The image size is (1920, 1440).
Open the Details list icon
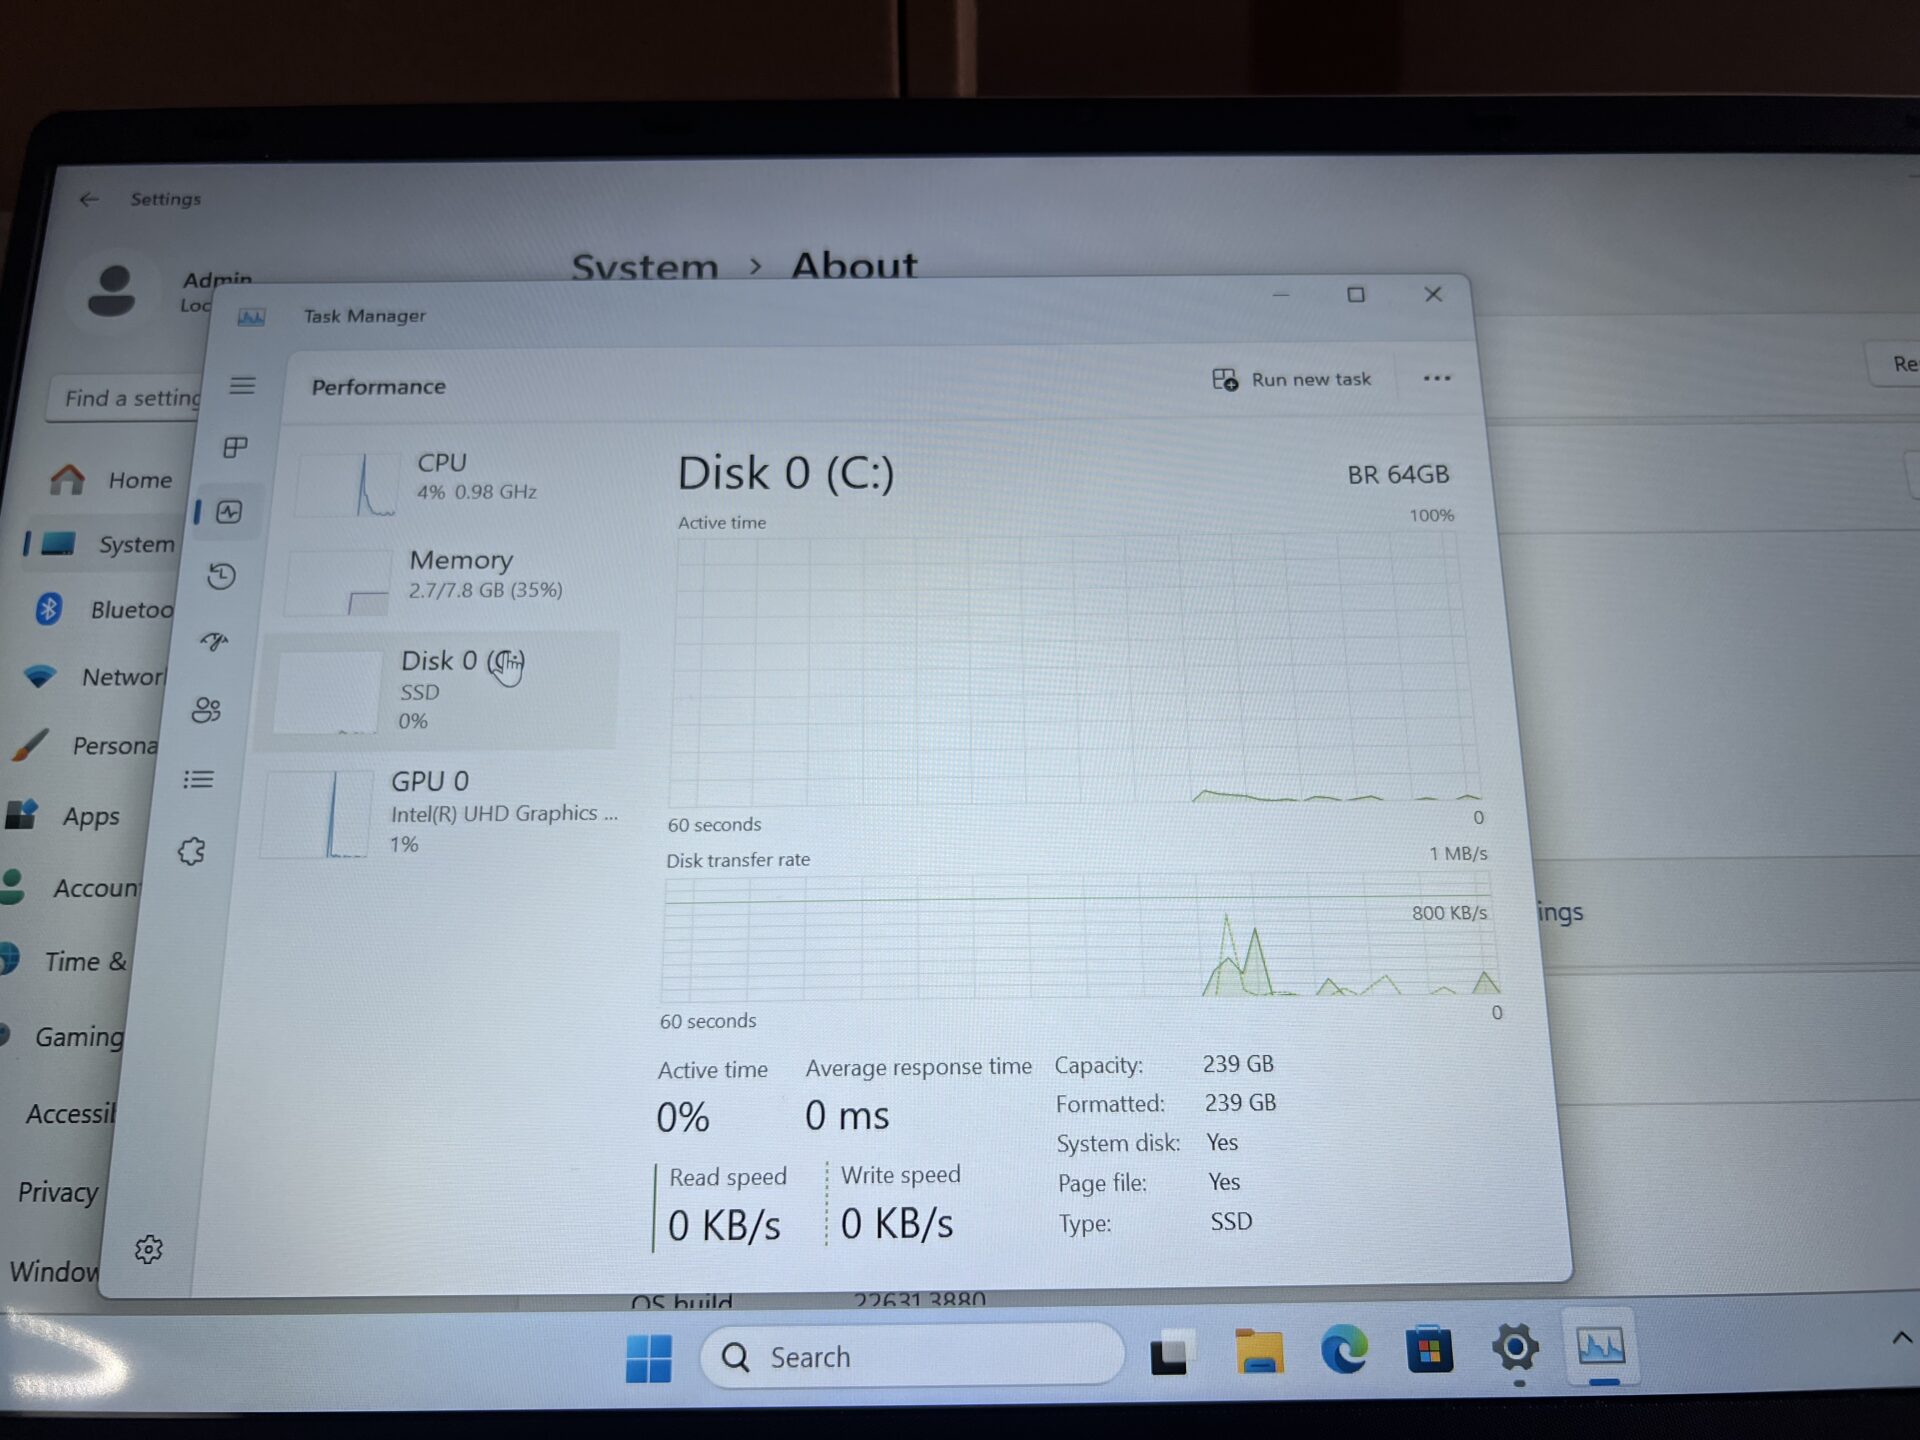199,779
